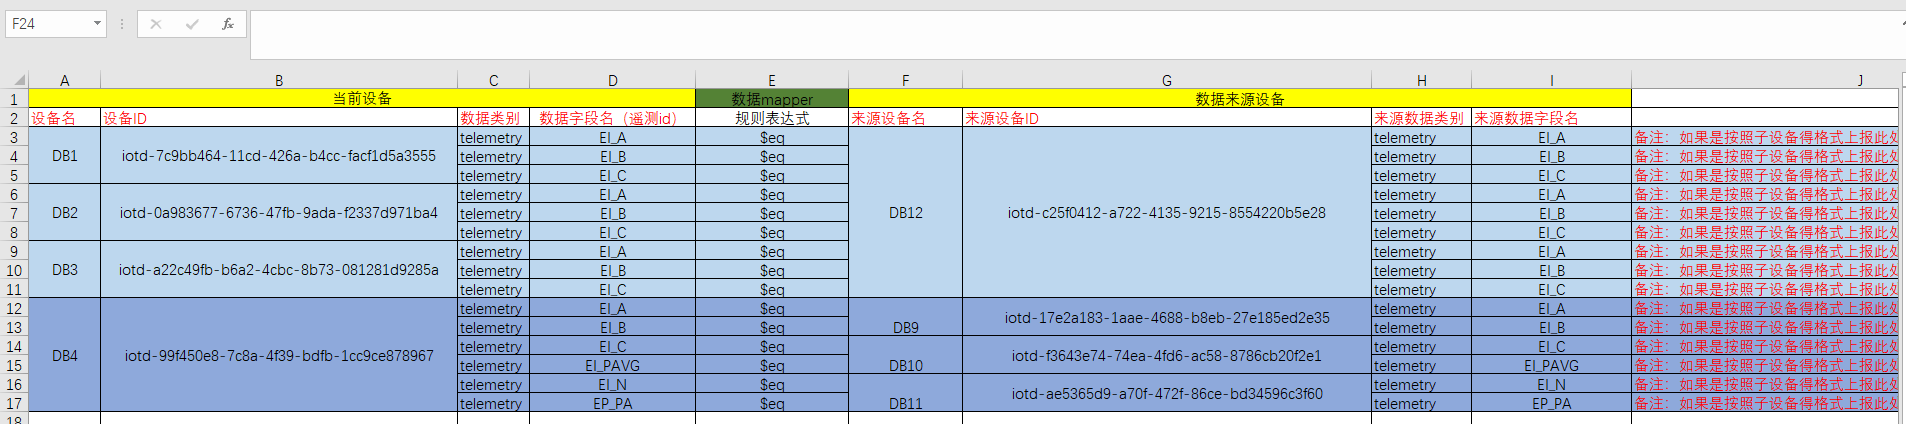Click into the formula bar input area
Image resolution: width=1906 pixels, height=424 pixels.
[1000, 34]
